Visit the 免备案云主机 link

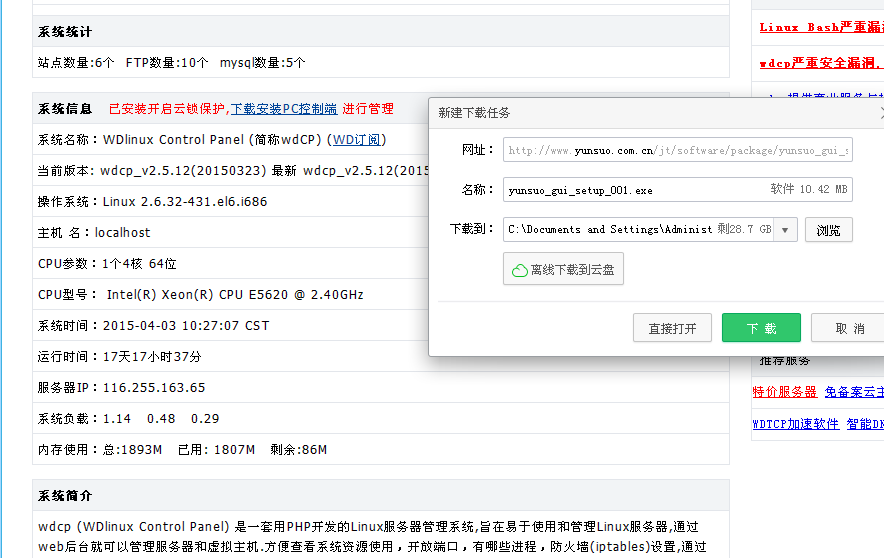click(854, 392)
